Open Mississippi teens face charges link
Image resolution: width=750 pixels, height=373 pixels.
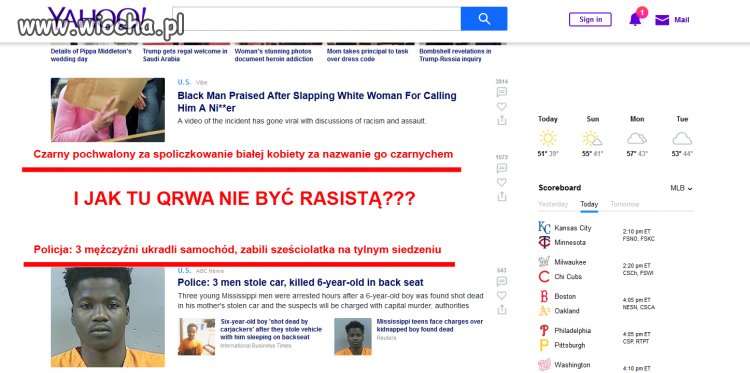coord(430,326)
